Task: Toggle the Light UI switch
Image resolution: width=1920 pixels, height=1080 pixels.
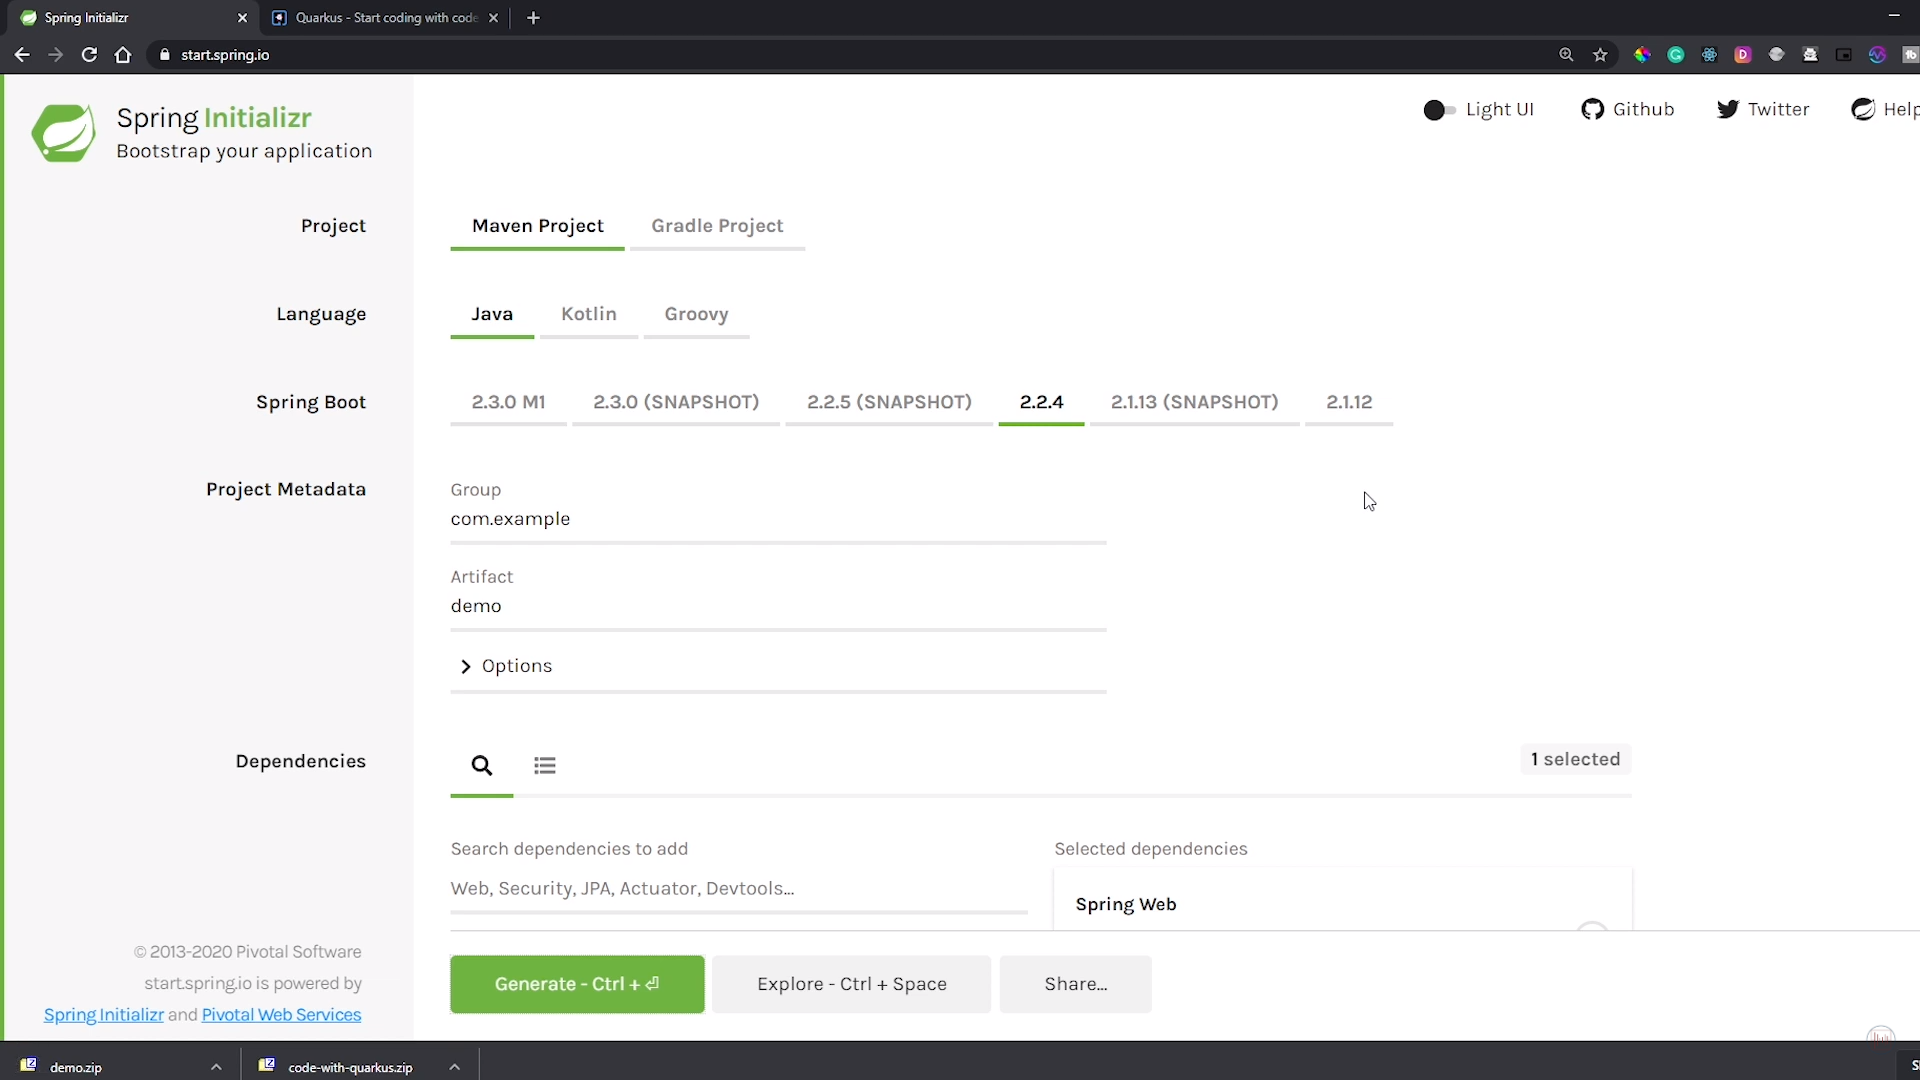Action: 1438,110
